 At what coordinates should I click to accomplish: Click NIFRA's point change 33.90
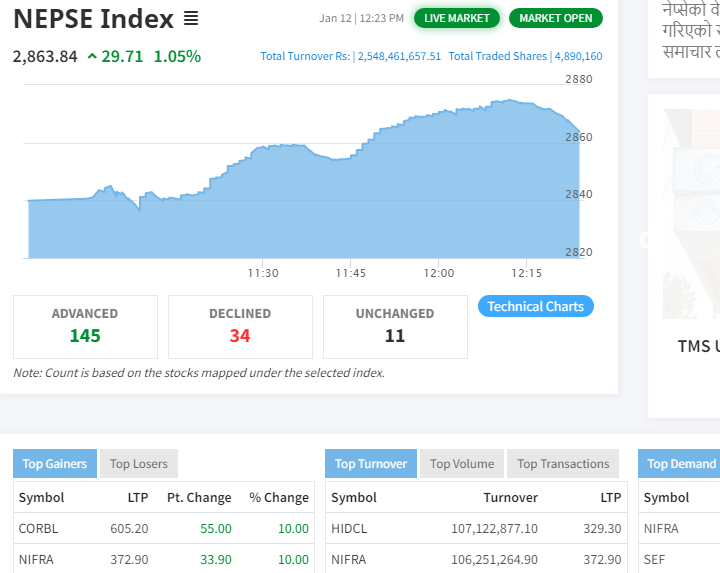tap(216, 560)
